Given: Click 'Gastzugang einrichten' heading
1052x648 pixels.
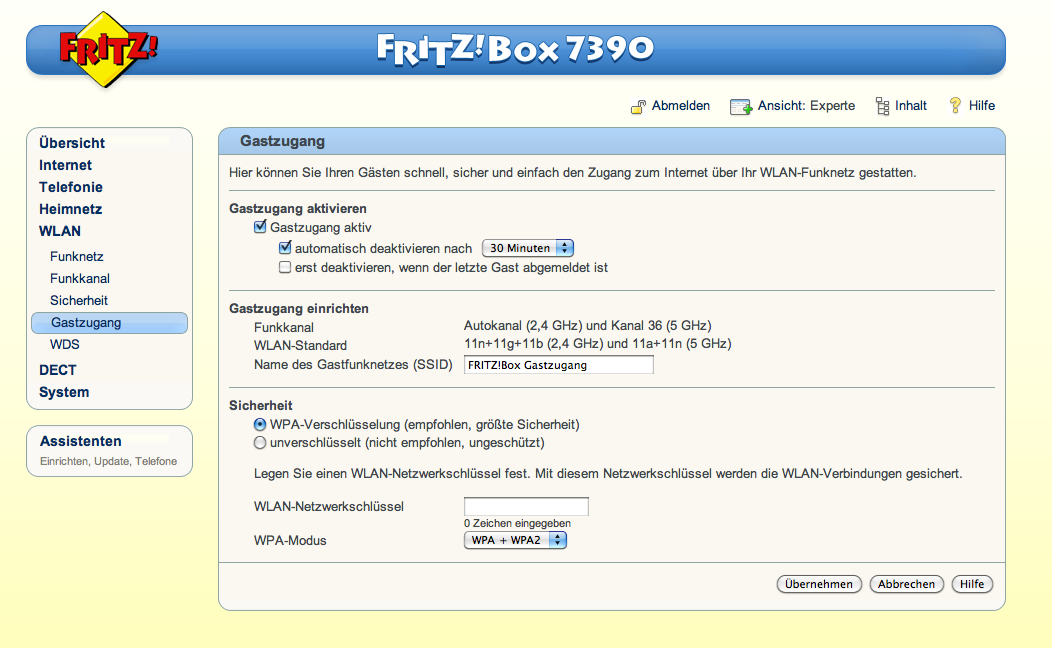Looking at the screenshot, I should (x=299, y=309).
